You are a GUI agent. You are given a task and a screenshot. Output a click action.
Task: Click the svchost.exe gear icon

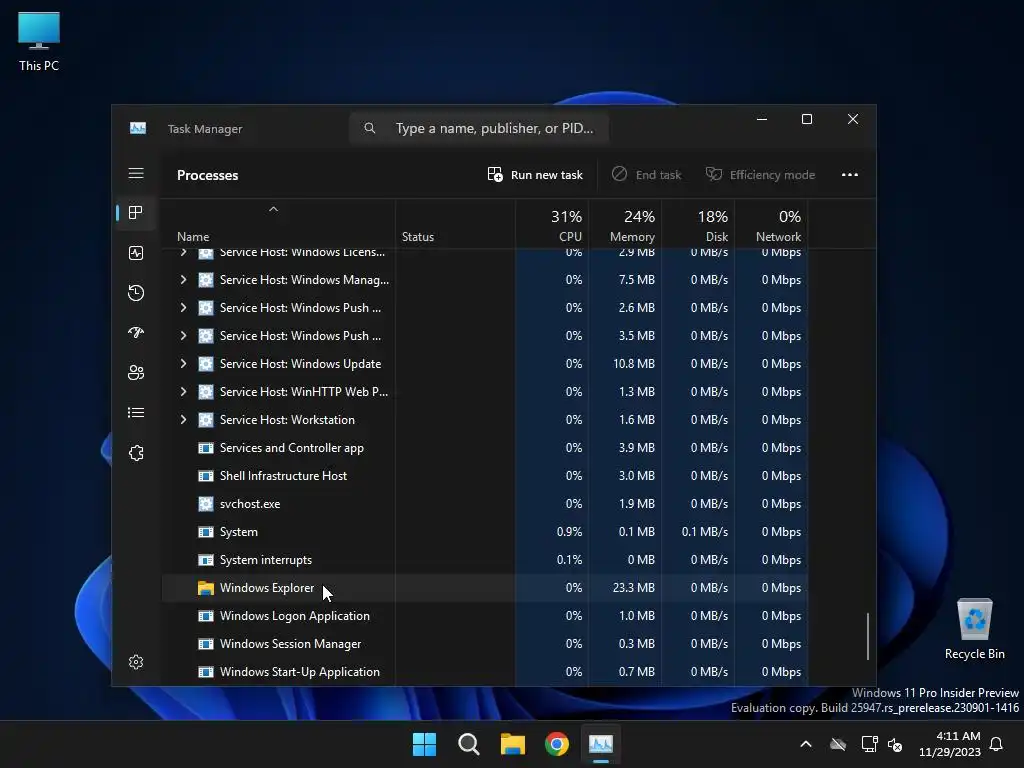point(206,504)
